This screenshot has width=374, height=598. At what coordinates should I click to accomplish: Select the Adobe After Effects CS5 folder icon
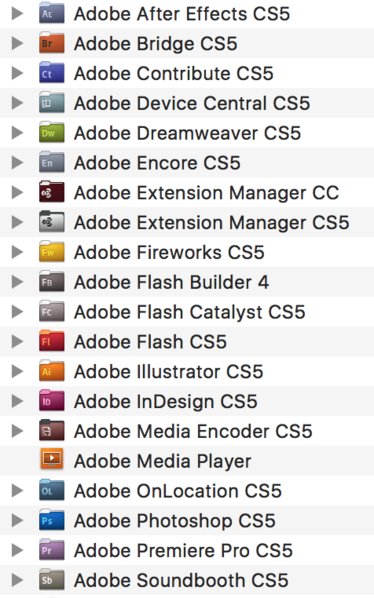pyautogui.click(x=52, y=13)
